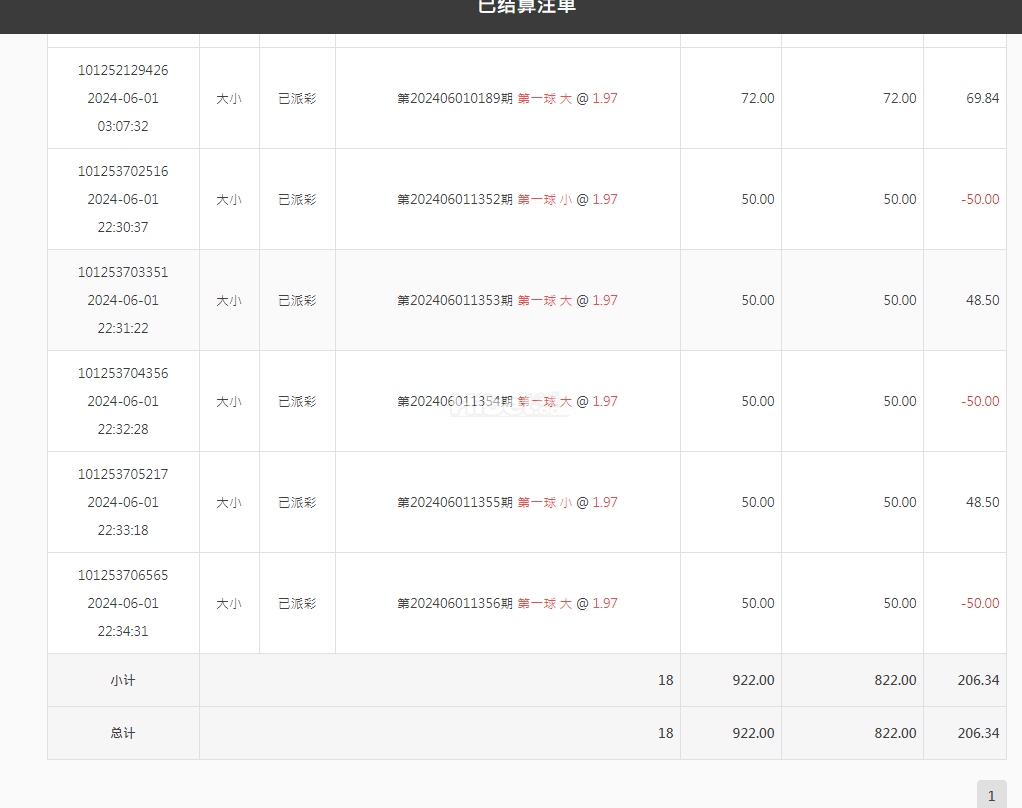Click the 69.84 win amount
Screen dimensions: 1022x808
point(982,98)
